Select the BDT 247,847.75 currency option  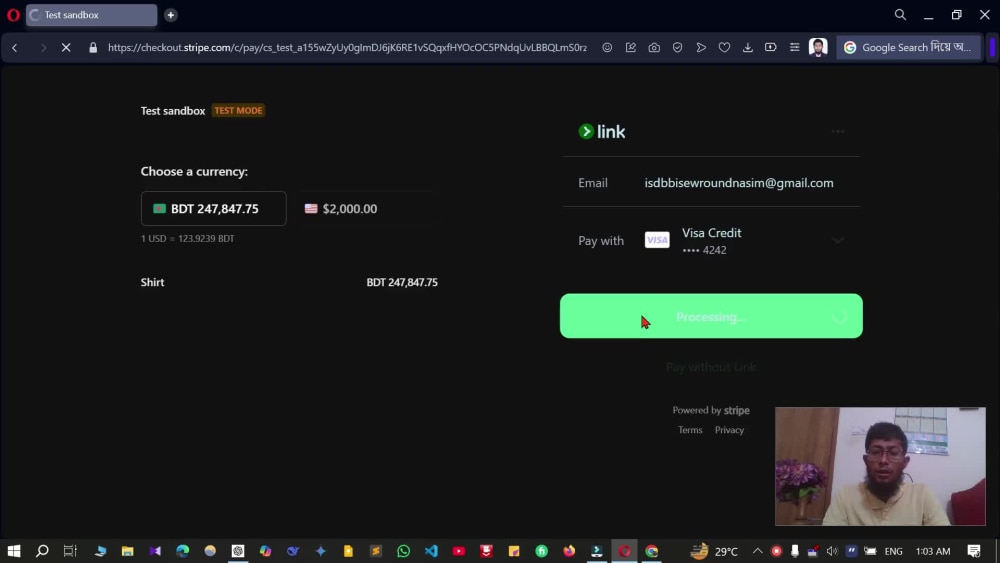point(214,208)
